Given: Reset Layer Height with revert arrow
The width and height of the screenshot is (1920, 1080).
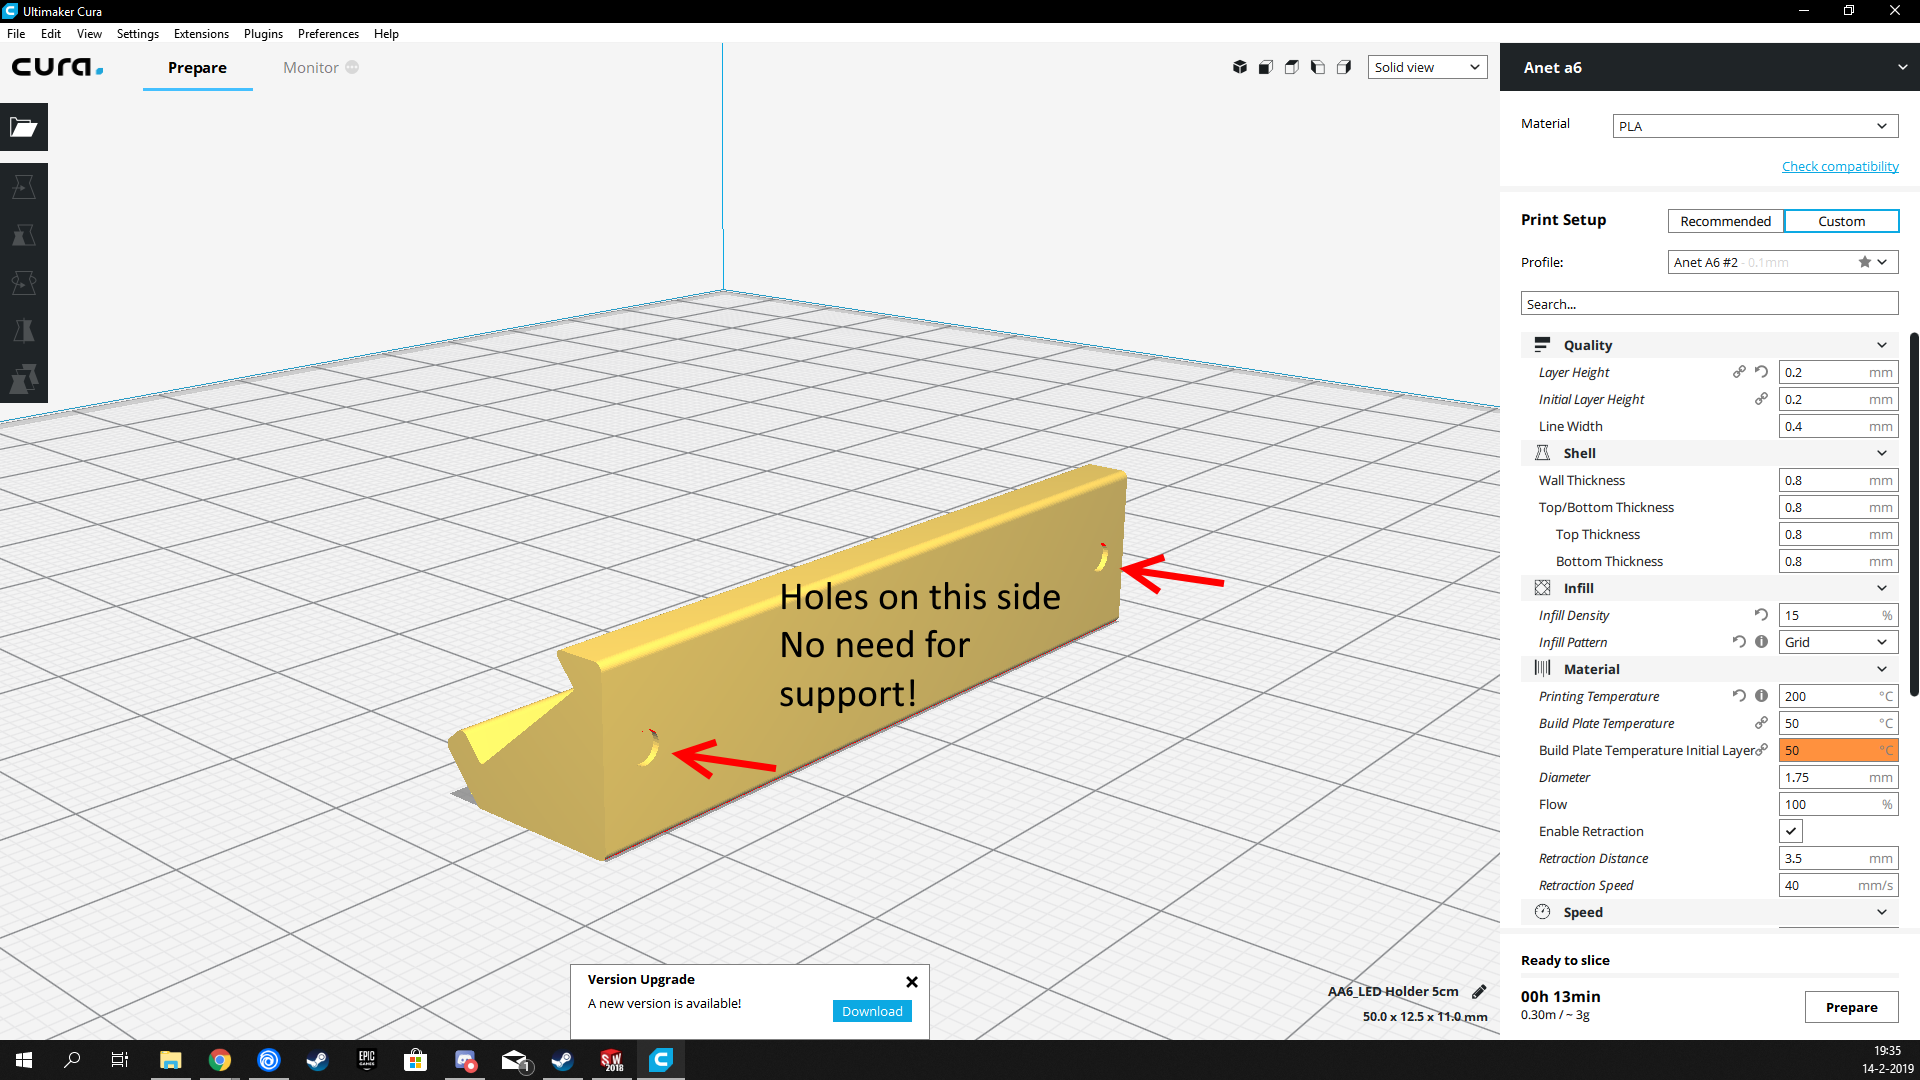Looking at the screenshot, I should pyautogui.click(x=1761, y=372).
